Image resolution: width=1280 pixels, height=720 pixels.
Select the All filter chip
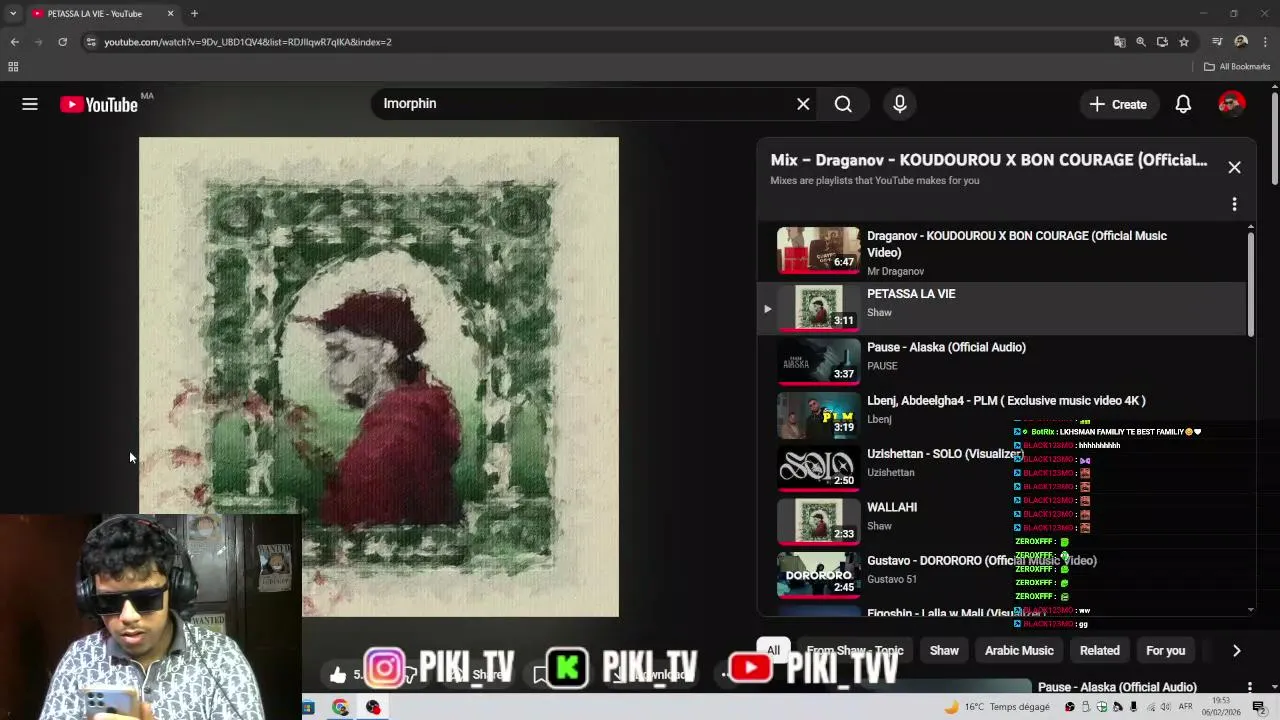point(773,650)
